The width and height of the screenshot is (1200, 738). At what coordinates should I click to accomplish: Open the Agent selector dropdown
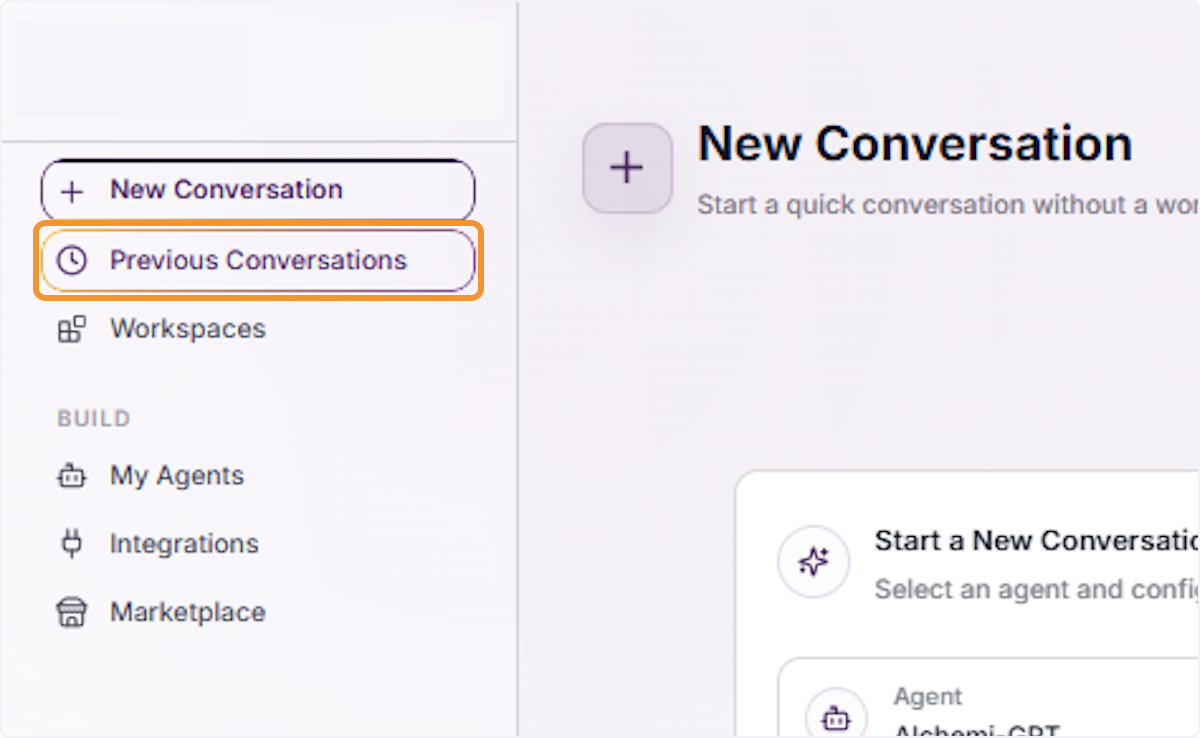988,698
